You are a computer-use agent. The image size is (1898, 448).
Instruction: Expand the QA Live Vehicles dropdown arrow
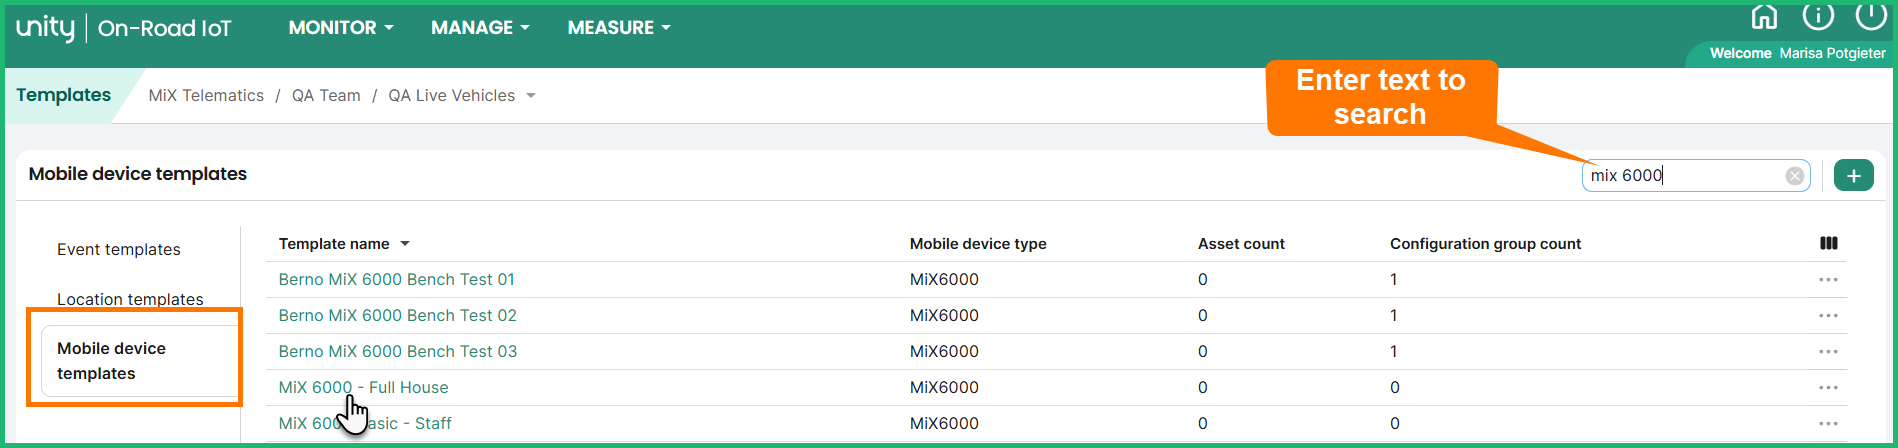coord(531,96)
